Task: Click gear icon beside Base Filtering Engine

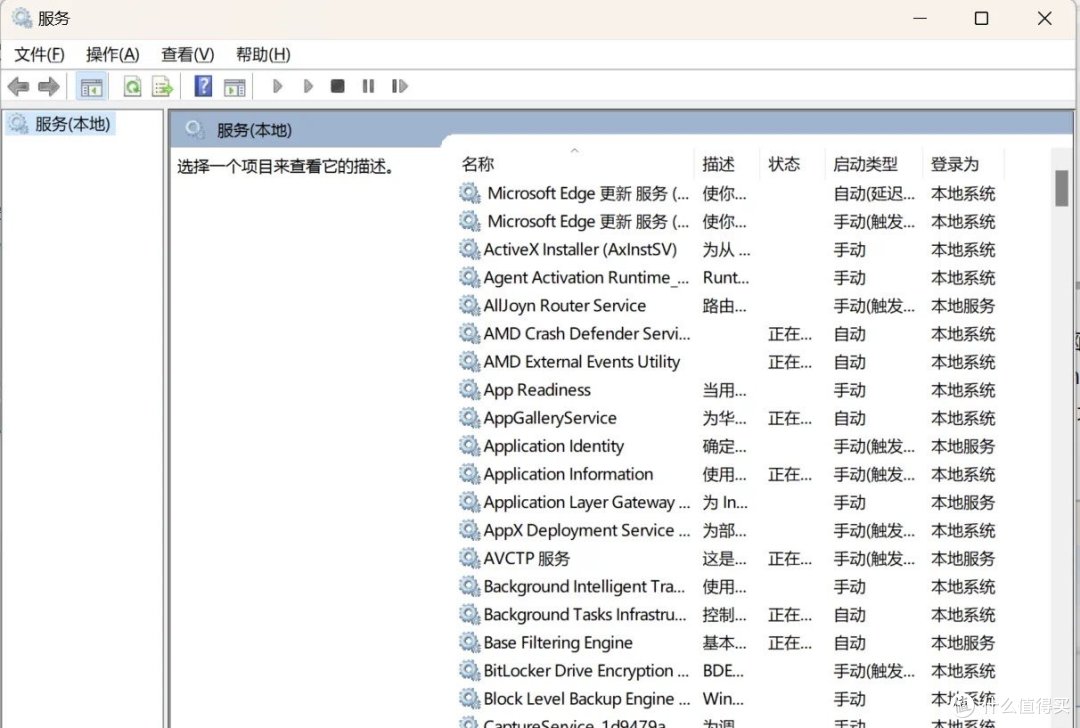Action: 470,643
